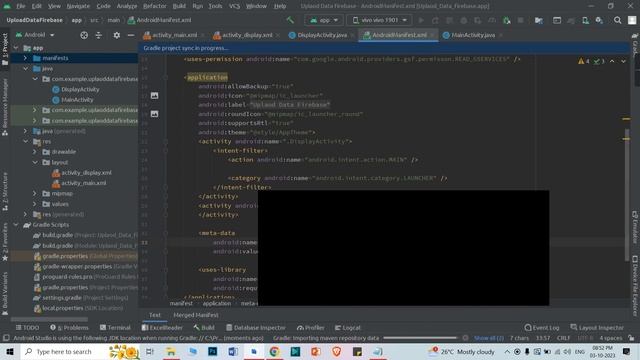Click the Run app play icon
Screen dimensions: 640x360
(x=421, y=20)
